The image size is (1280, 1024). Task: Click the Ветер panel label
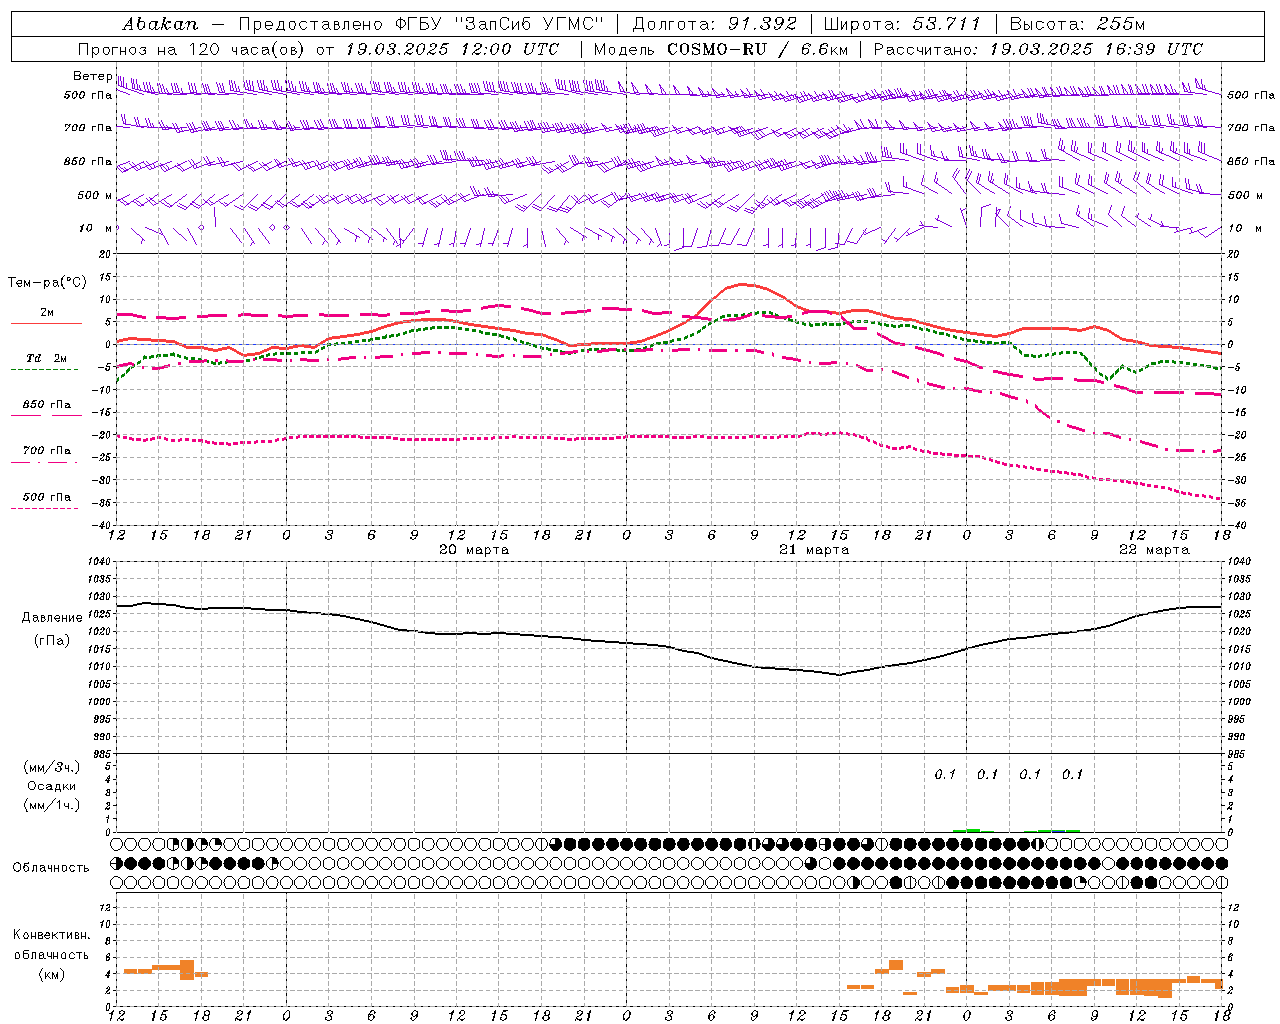coord(92,76)
